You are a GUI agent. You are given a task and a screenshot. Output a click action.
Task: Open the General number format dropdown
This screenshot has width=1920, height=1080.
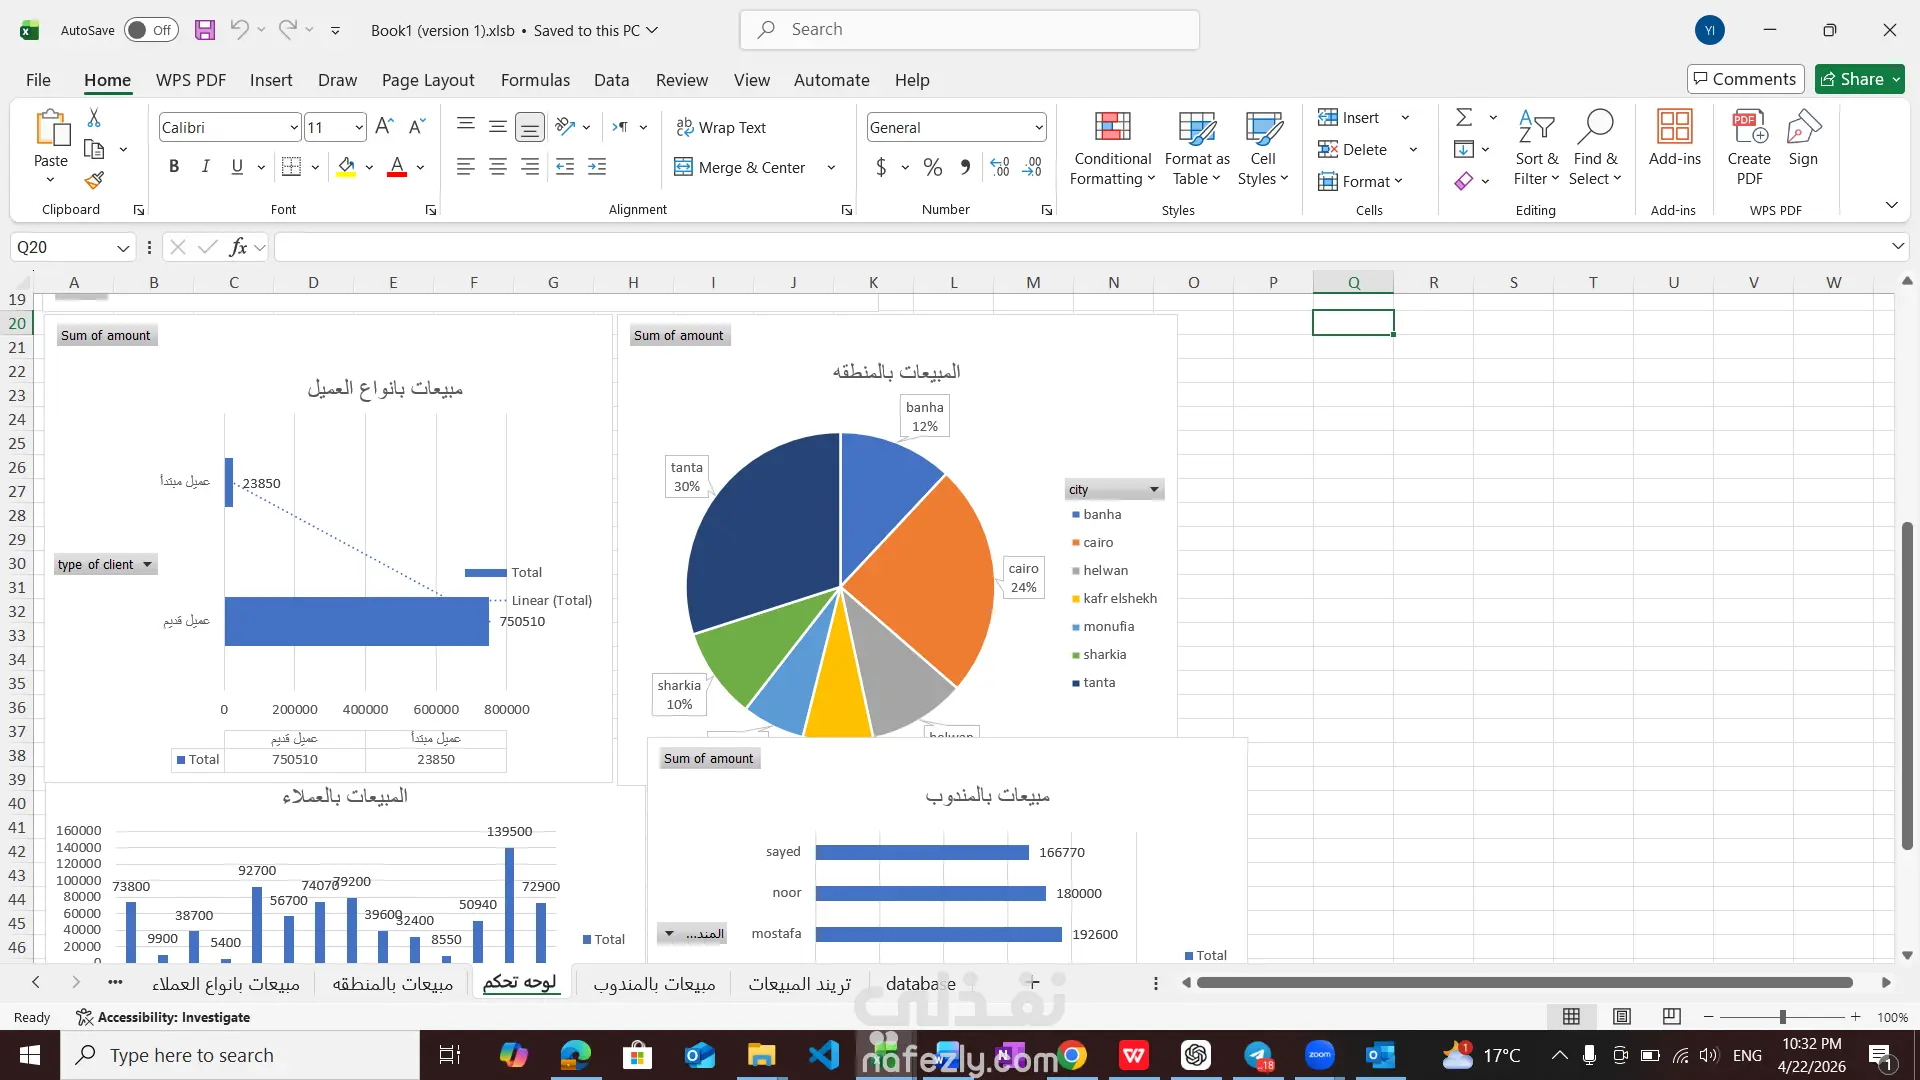click(x=1039, y=127)
